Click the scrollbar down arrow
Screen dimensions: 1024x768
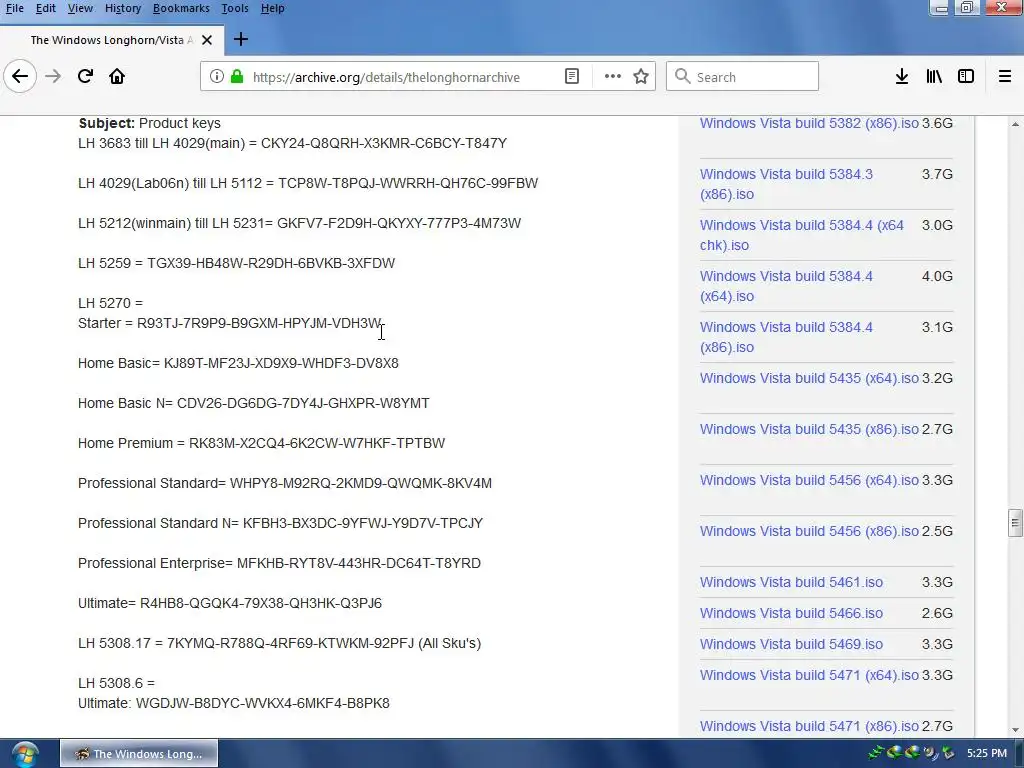pyautogui.click(x=1015, y=729)
